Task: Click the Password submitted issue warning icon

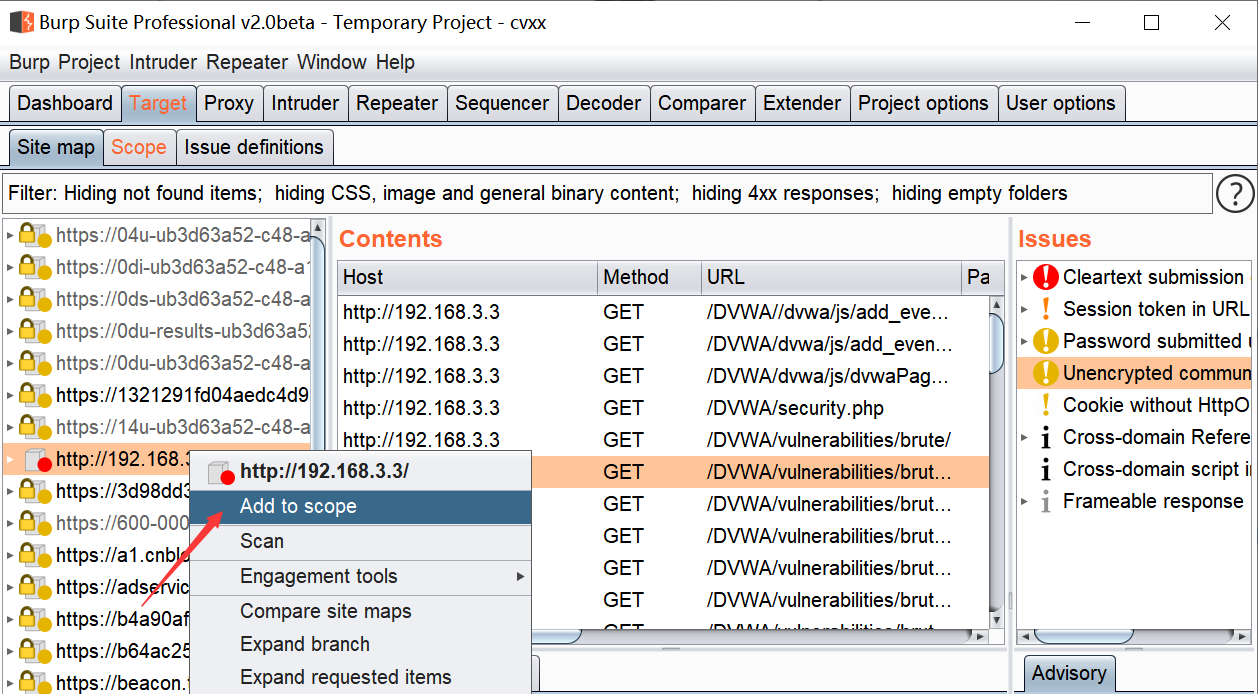Action: [1046, 341]
